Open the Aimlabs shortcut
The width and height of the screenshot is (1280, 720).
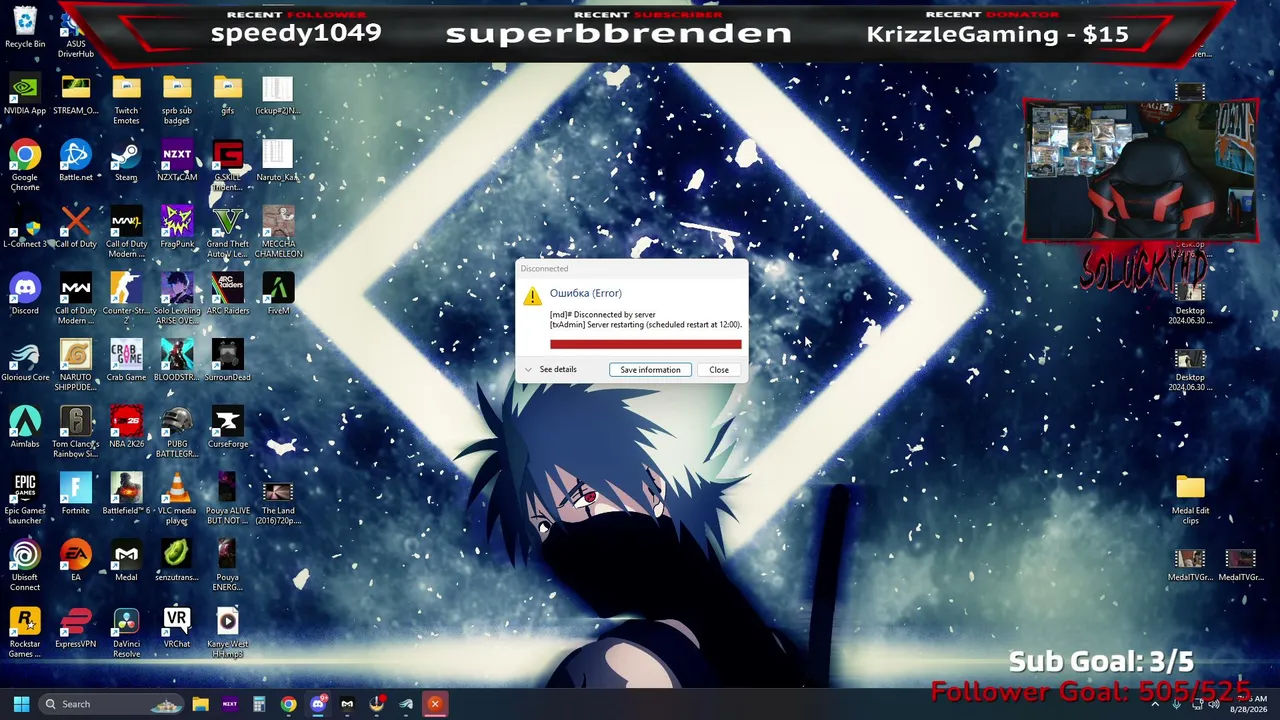25,429
